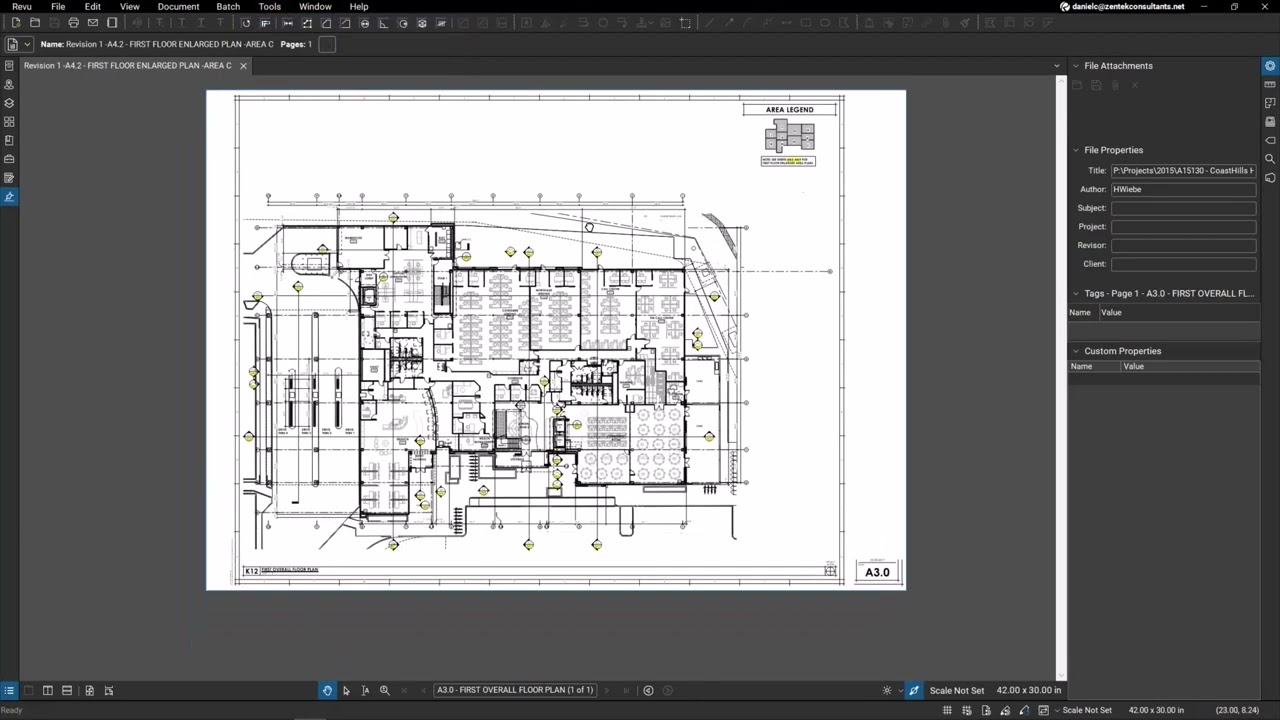Screen dimensions: 1280x720
Task: Toggle split horizontal view icon
Action: pyautogui.click(x=67, y=690)
